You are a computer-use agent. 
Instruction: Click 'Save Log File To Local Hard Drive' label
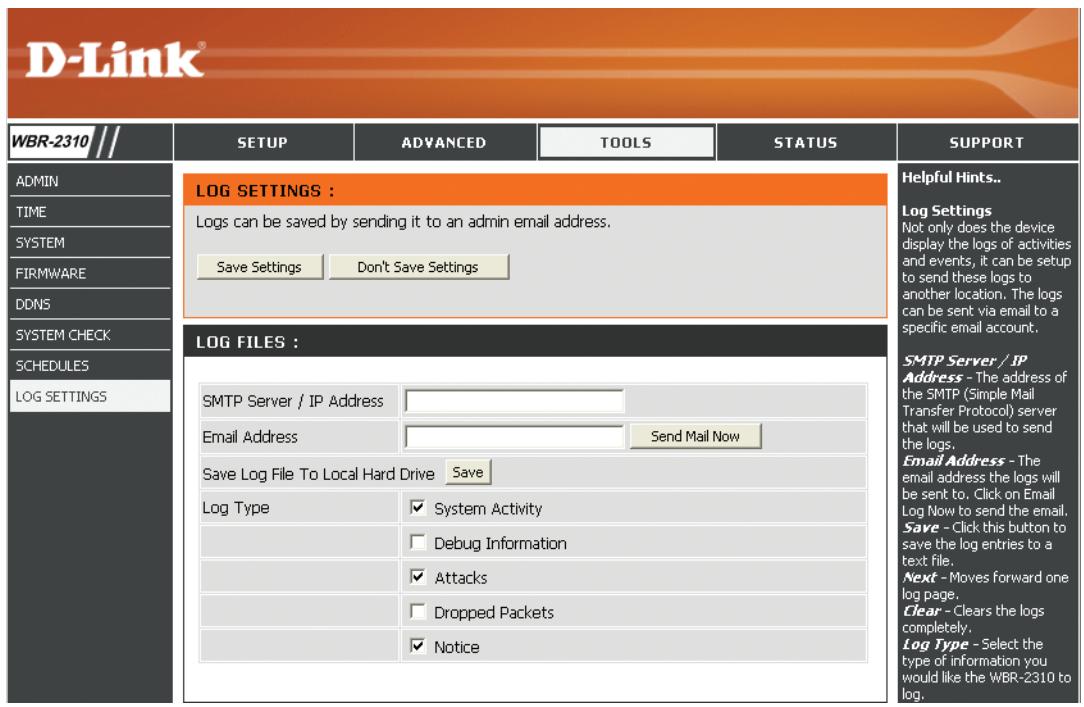tap(318, 474)
